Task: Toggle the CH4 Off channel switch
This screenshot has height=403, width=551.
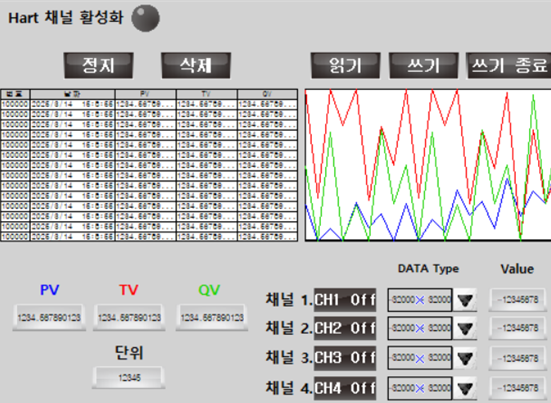Action: pos(345,388)
